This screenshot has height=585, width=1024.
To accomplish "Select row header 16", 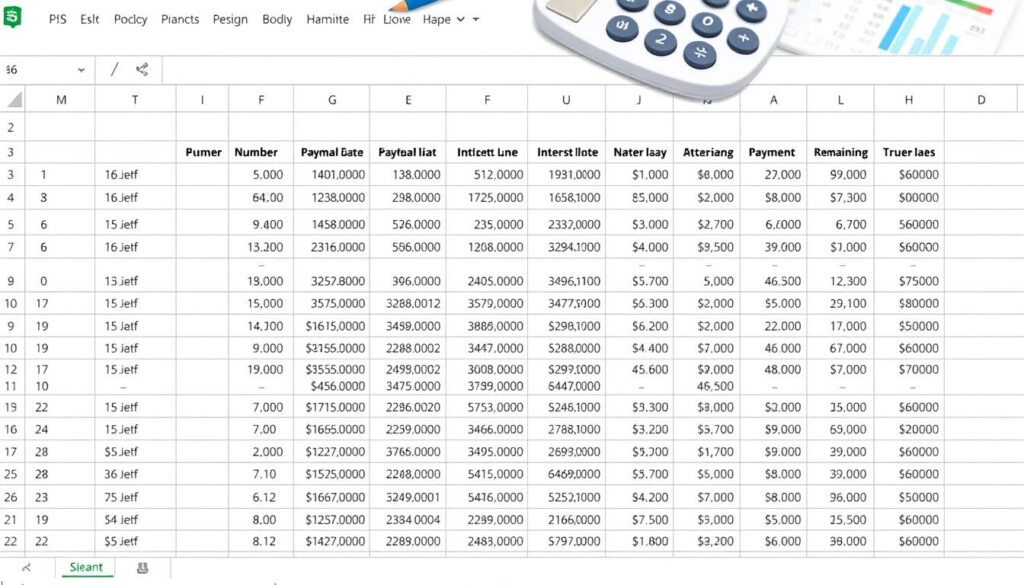I will point(11,429).
